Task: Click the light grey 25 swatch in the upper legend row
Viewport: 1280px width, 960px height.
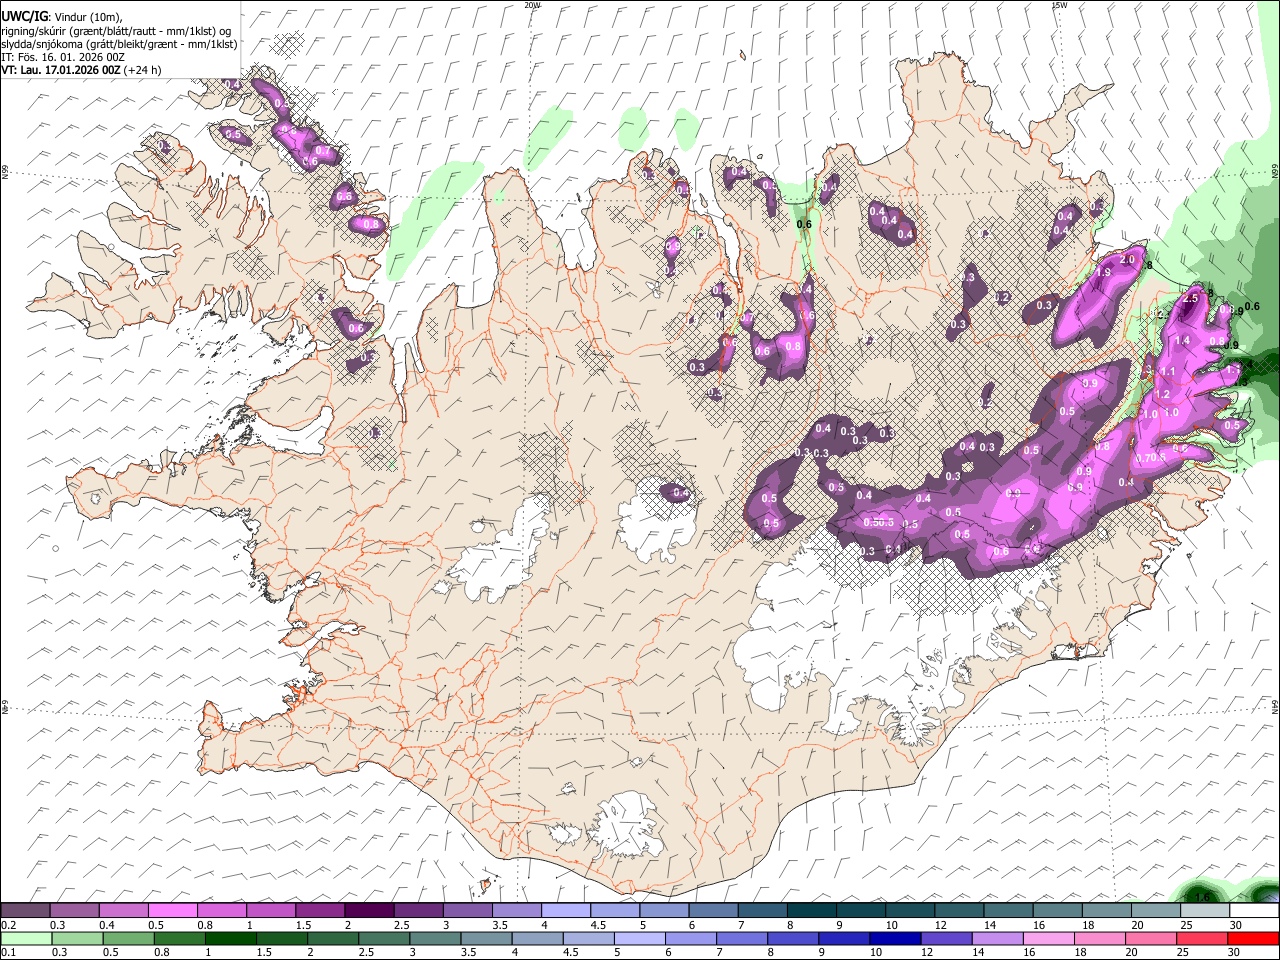Action: pyautogui.click(x=1205, y=911)
